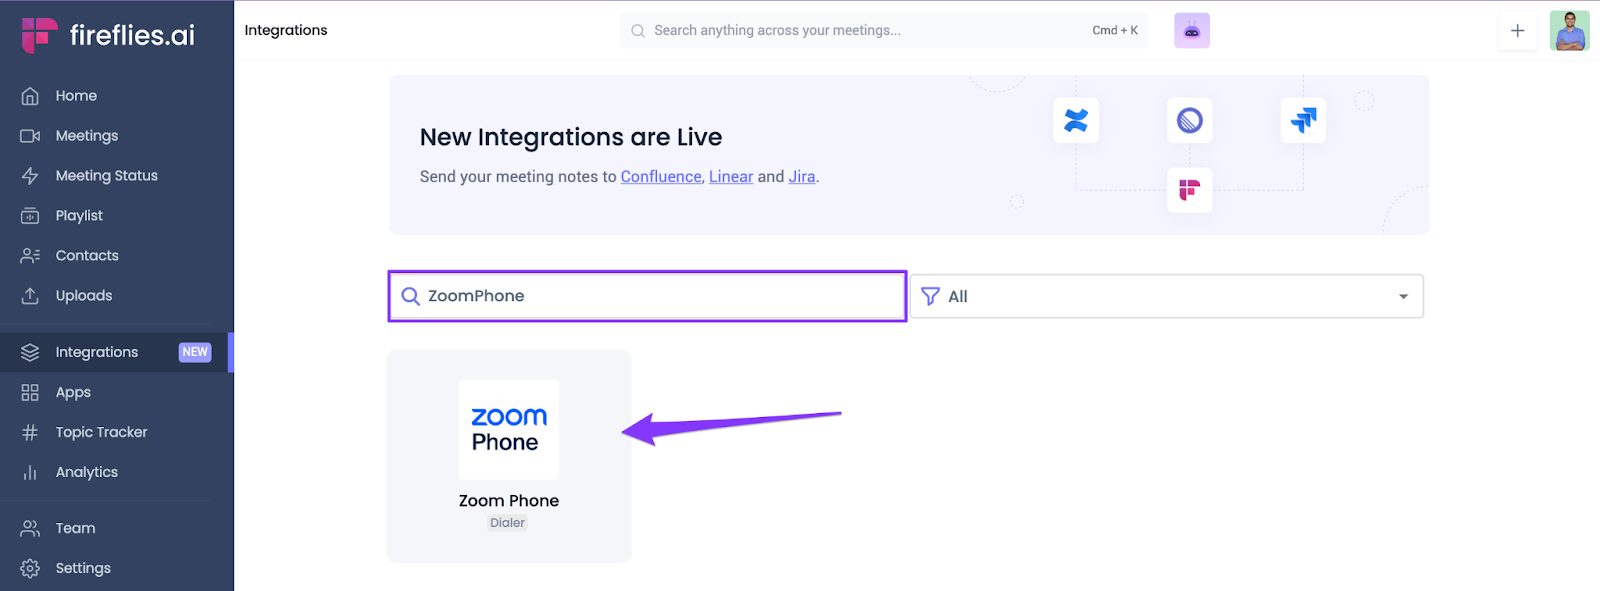
Task: Follow the Jira link
Action: tap(801, 177)
